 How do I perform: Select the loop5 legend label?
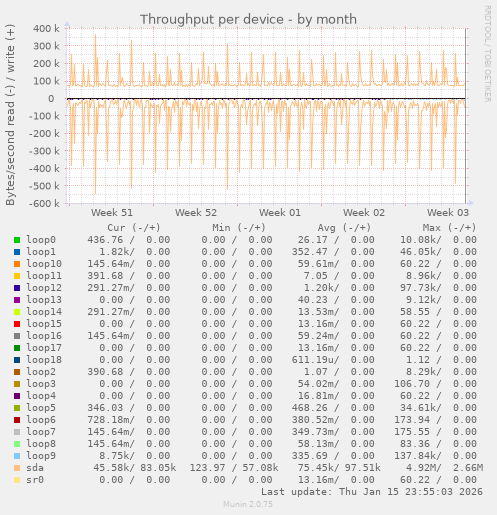click(41, 408)
